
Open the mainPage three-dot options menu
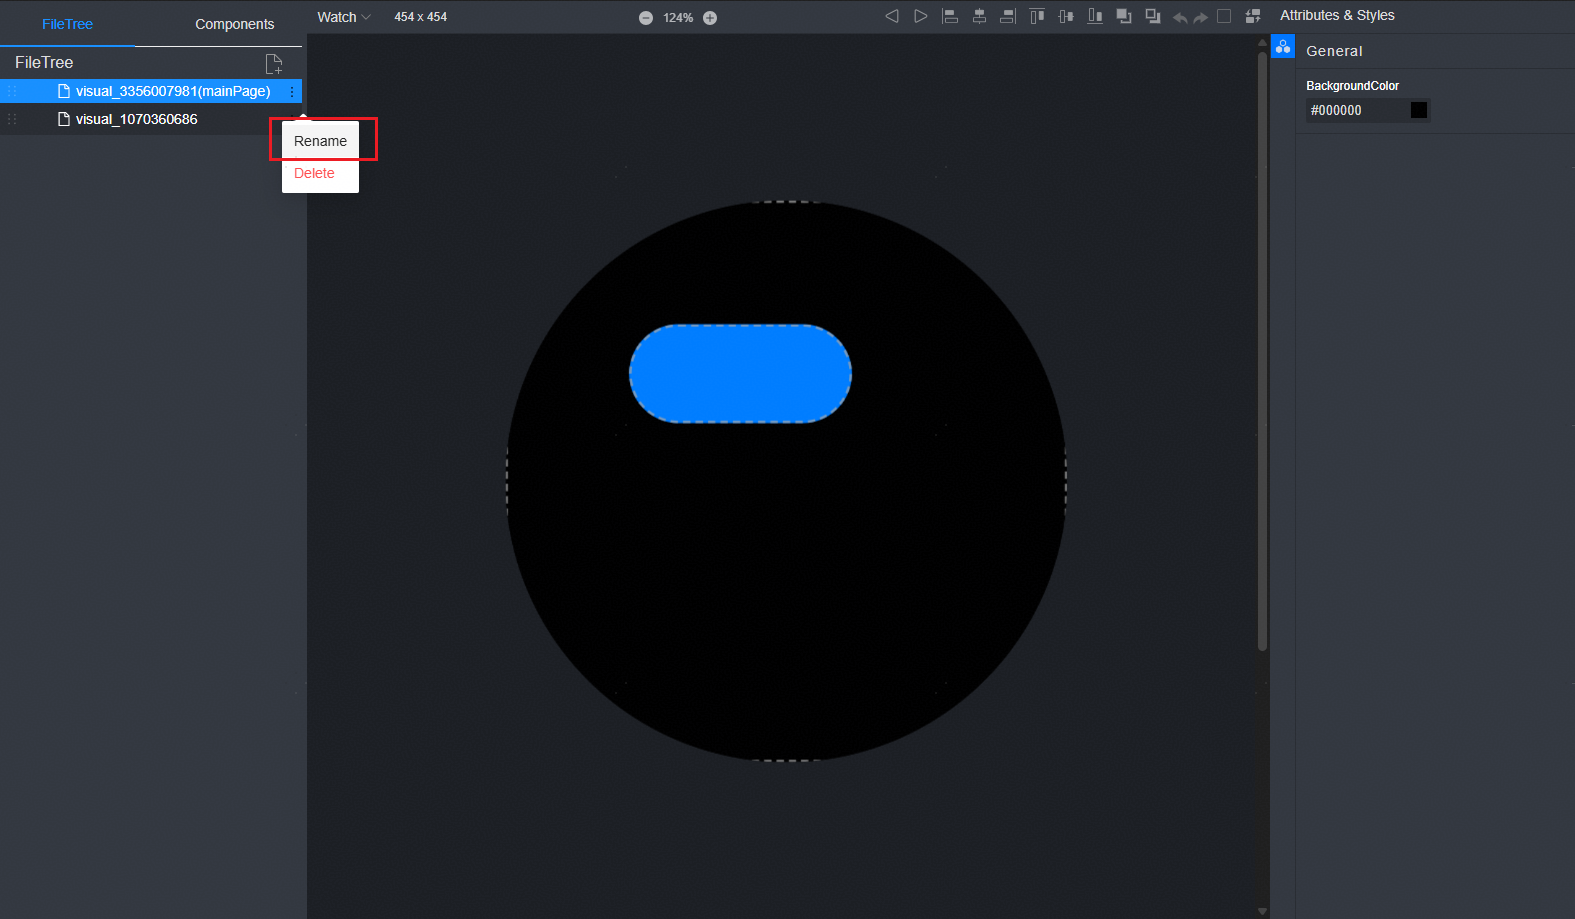coord(292,92)
